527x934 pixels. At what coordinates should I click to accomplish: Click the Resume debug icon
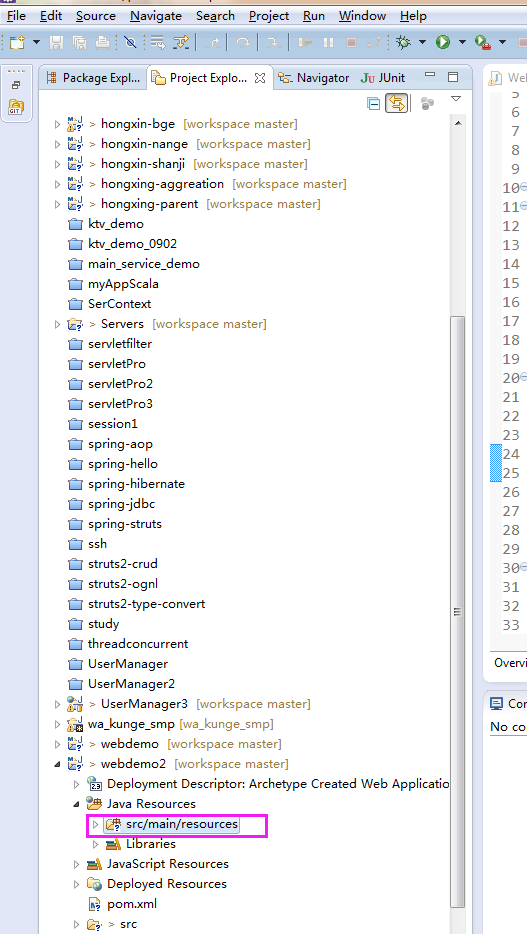click(305, 42)
